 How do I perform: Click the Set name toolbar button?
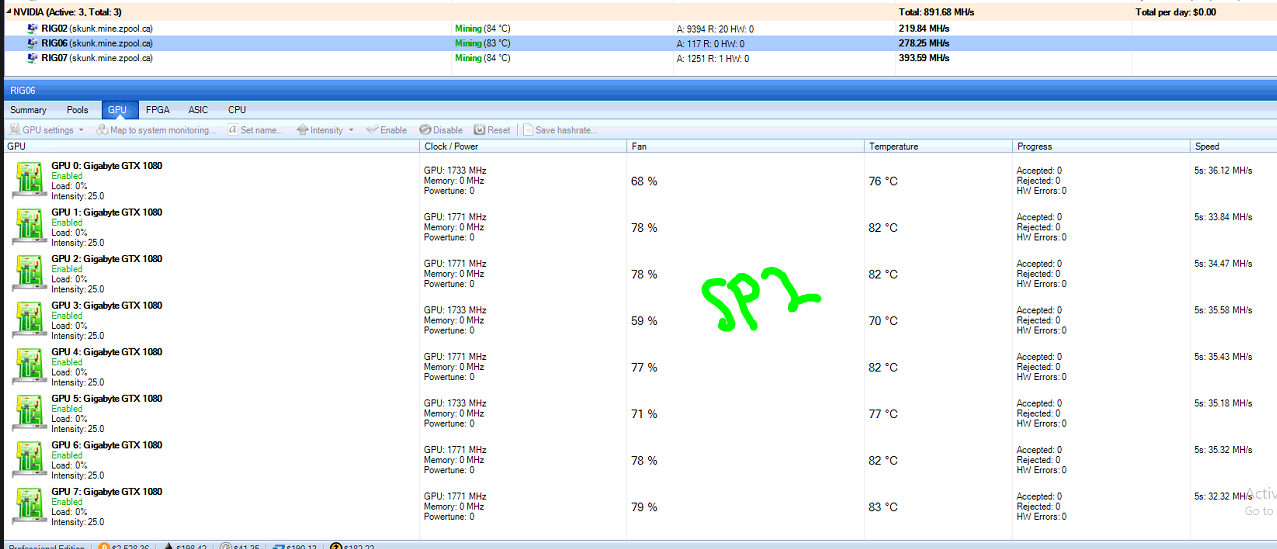coord(255,130)
